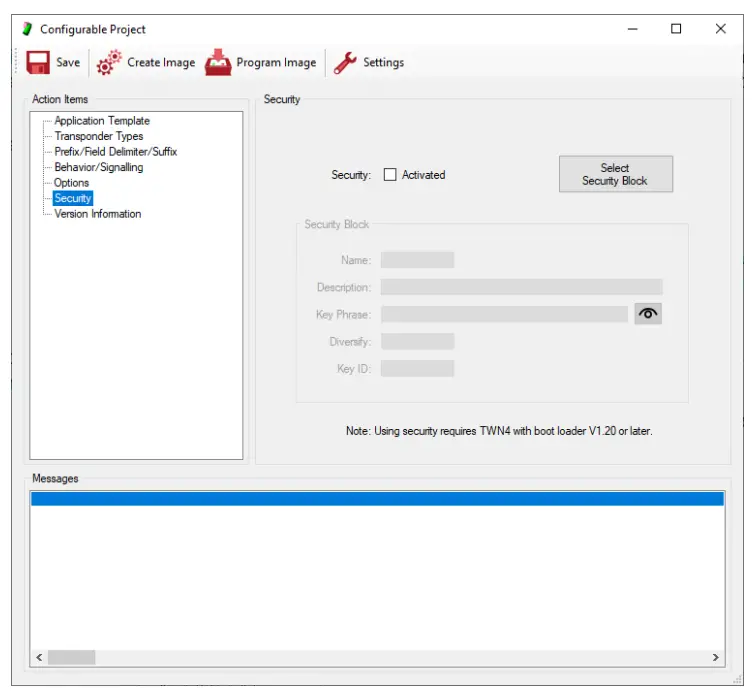Image resolution: width=752 pixels, height=694 pixels.
Task: Maximize the Configurable Project window
Action: coord(676,29)
